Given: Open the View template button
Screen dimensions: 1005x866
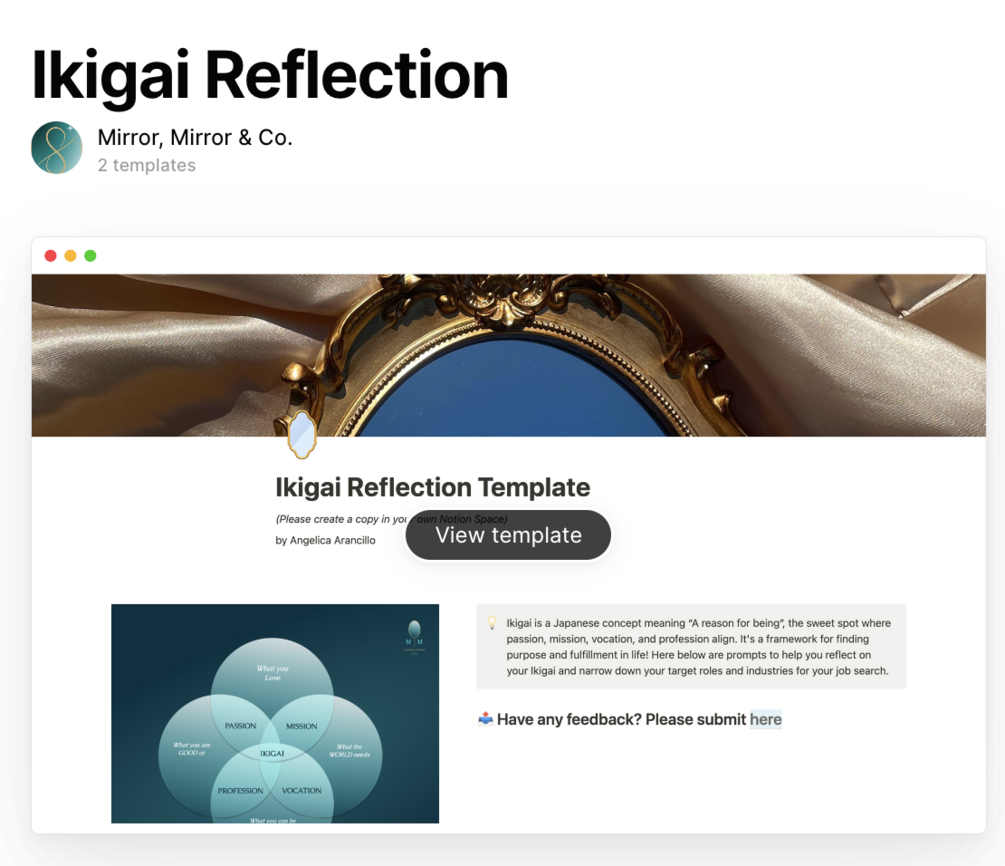Looking at the screenshot, I should [x=508, y=535].
